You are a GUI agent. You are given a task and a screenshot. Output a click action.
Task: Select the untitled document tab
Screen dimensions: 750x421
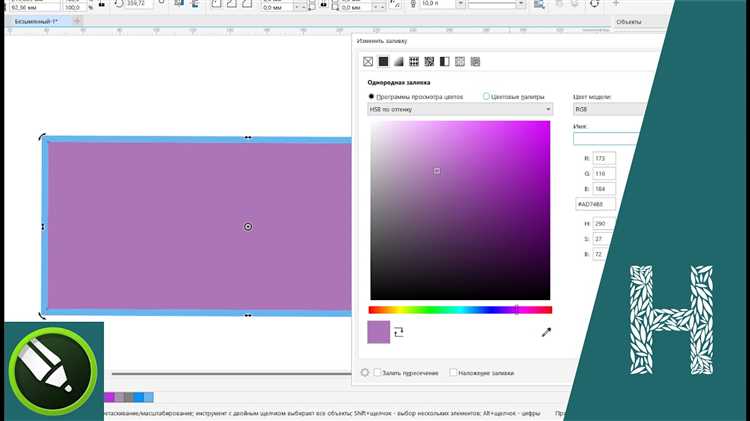[36, 22]
